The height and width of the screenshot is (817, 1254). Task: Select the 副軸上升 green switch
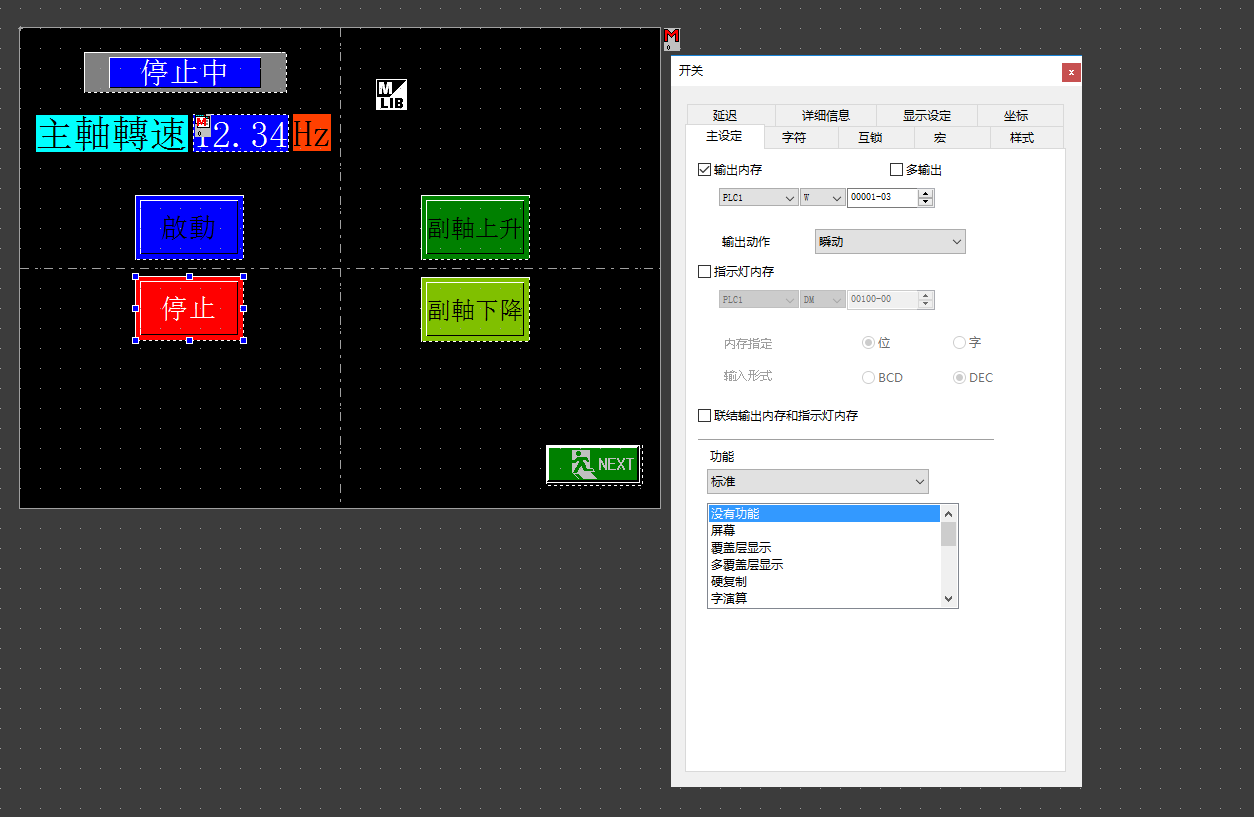(x=475, y=228)
